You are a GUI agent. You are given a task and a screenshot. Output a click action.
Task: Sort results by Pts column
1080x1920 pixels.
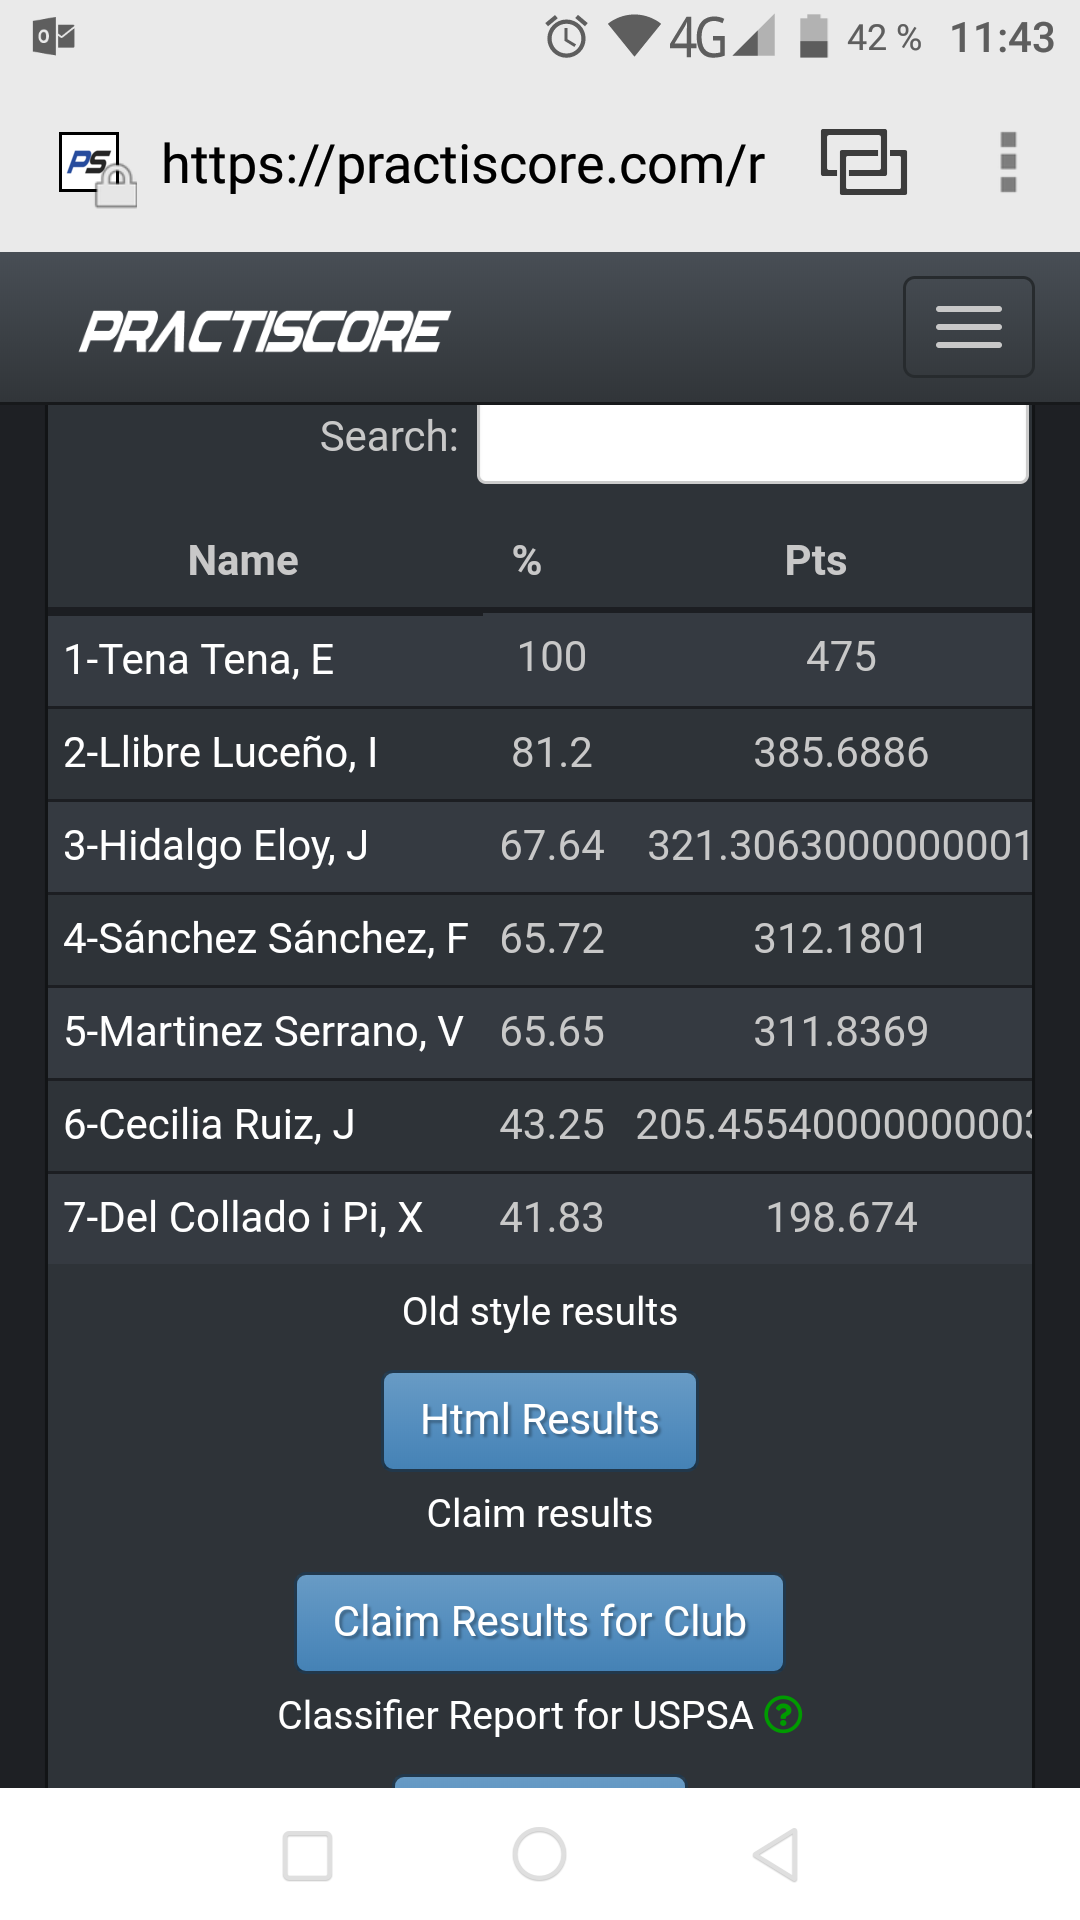pos(815,561)
